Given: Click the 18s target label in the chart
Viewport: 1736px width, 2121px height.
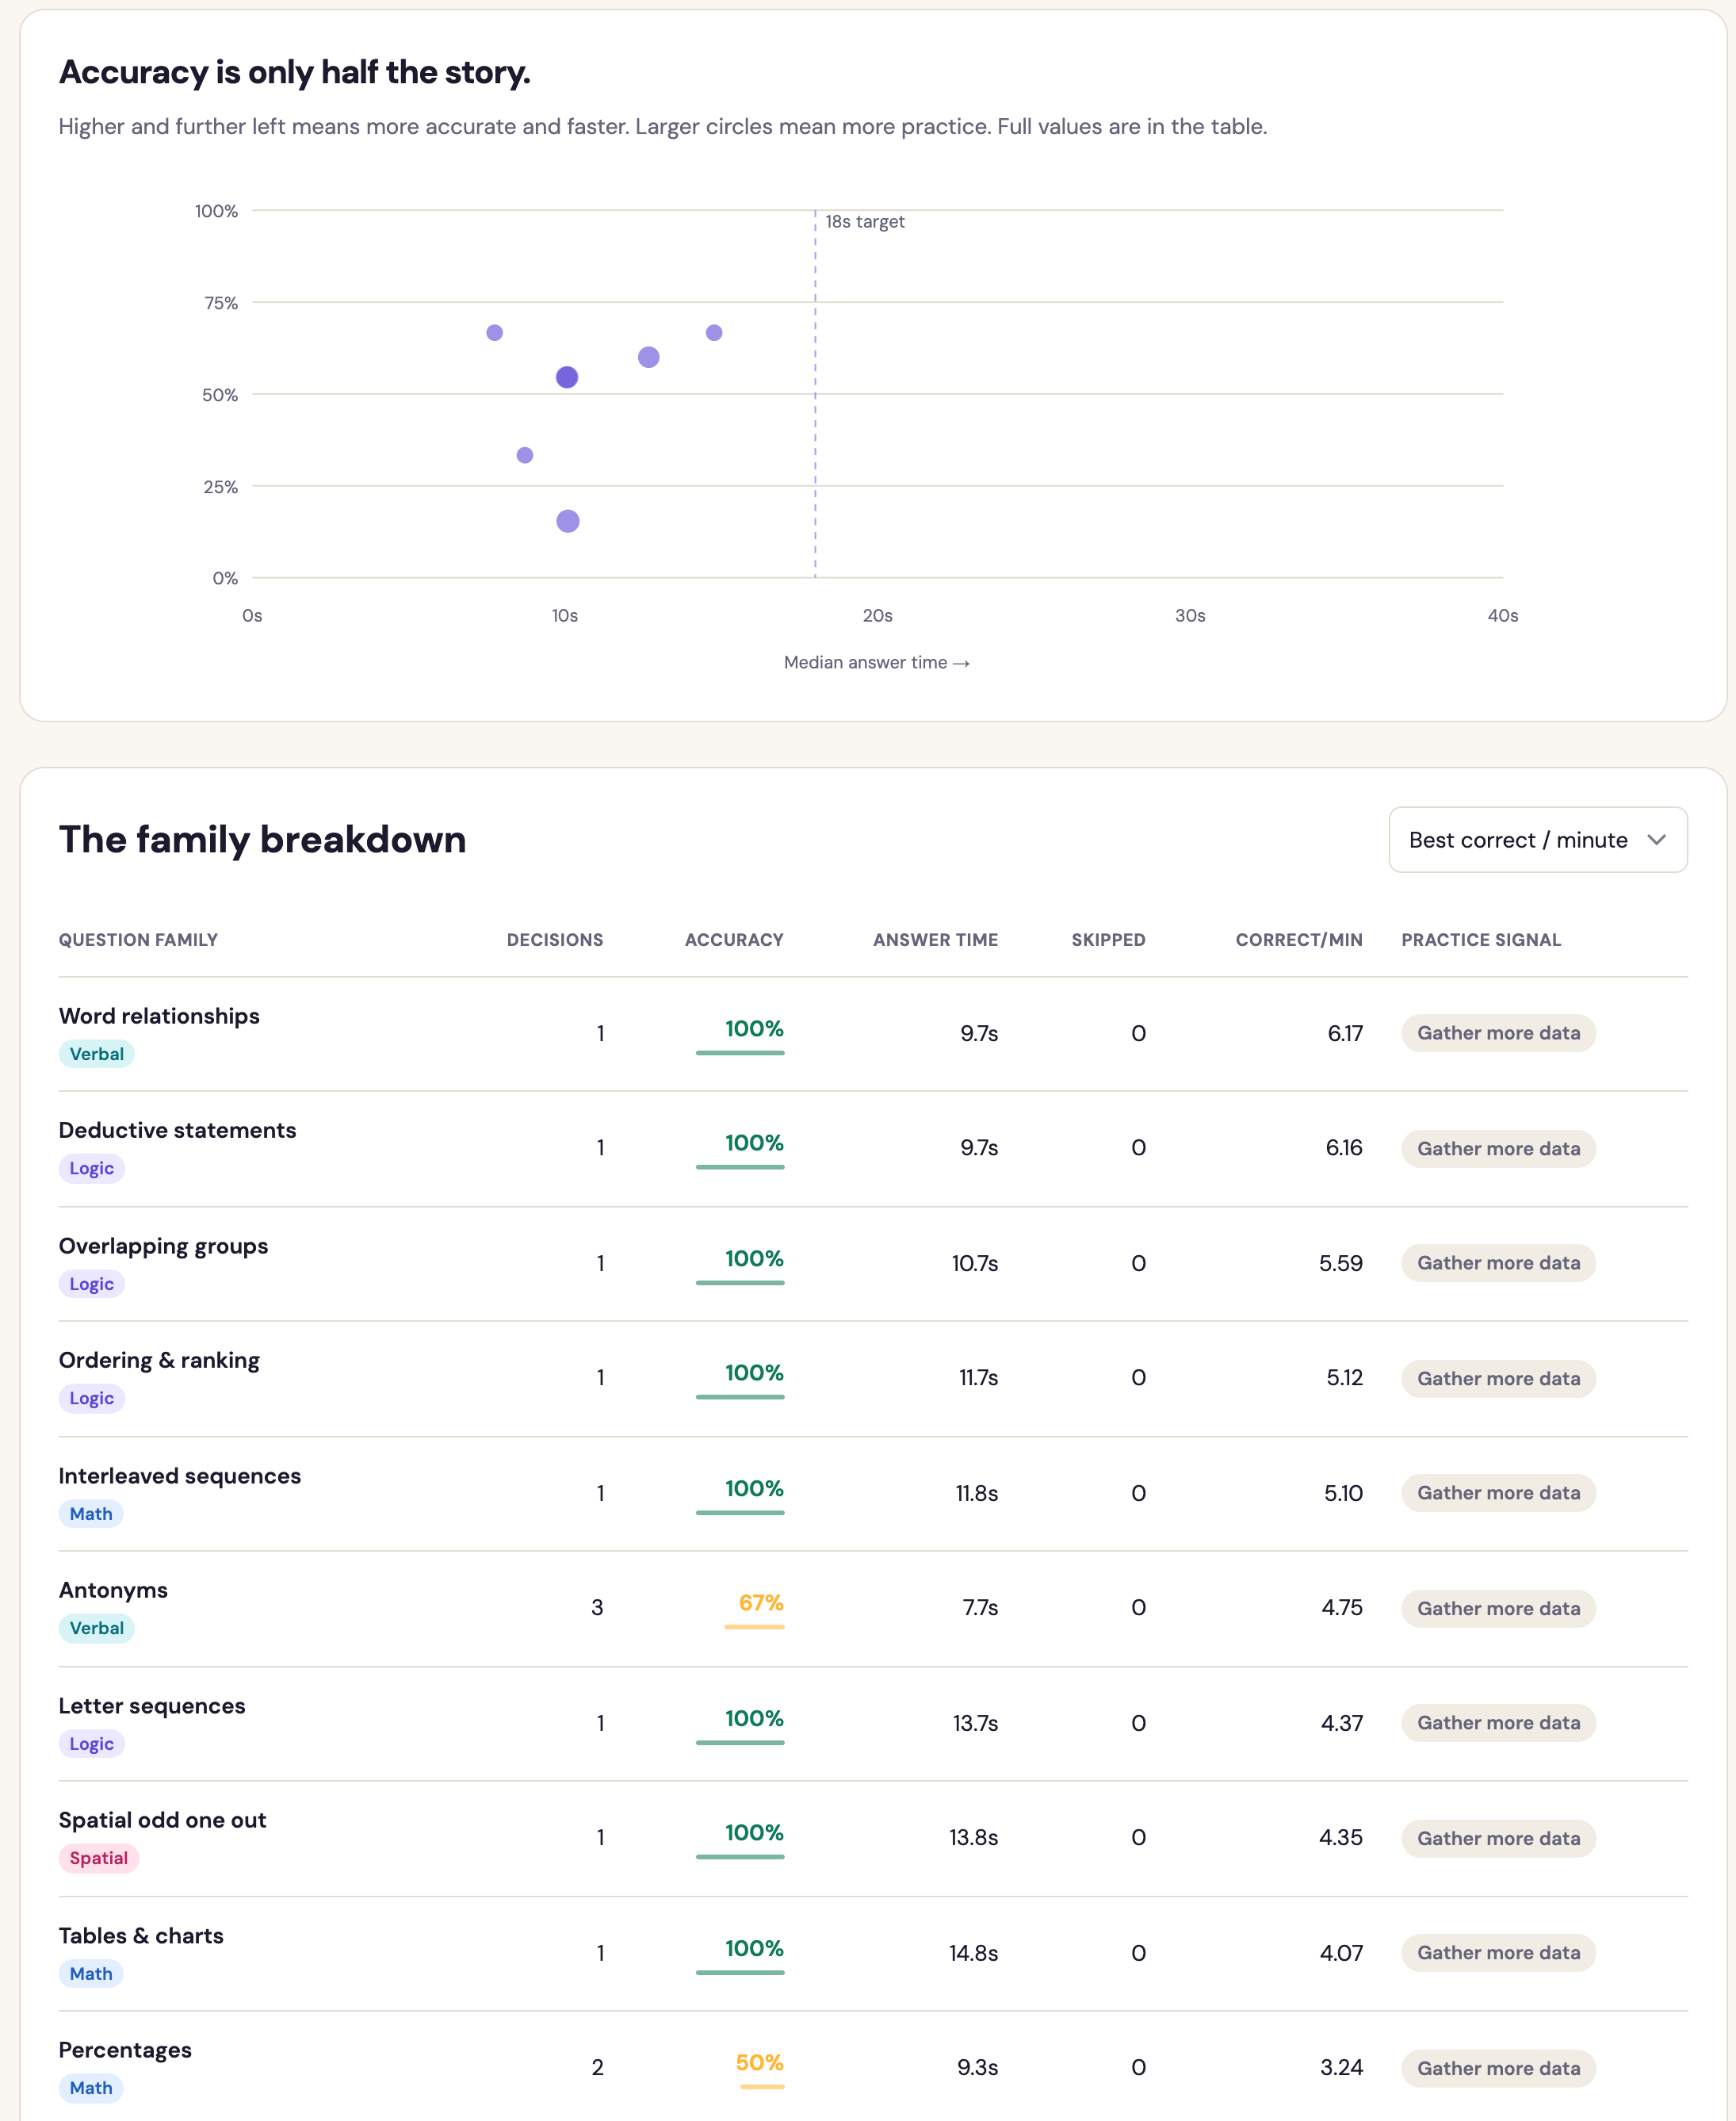Looking at the screenshot, I should pos(865,222).
